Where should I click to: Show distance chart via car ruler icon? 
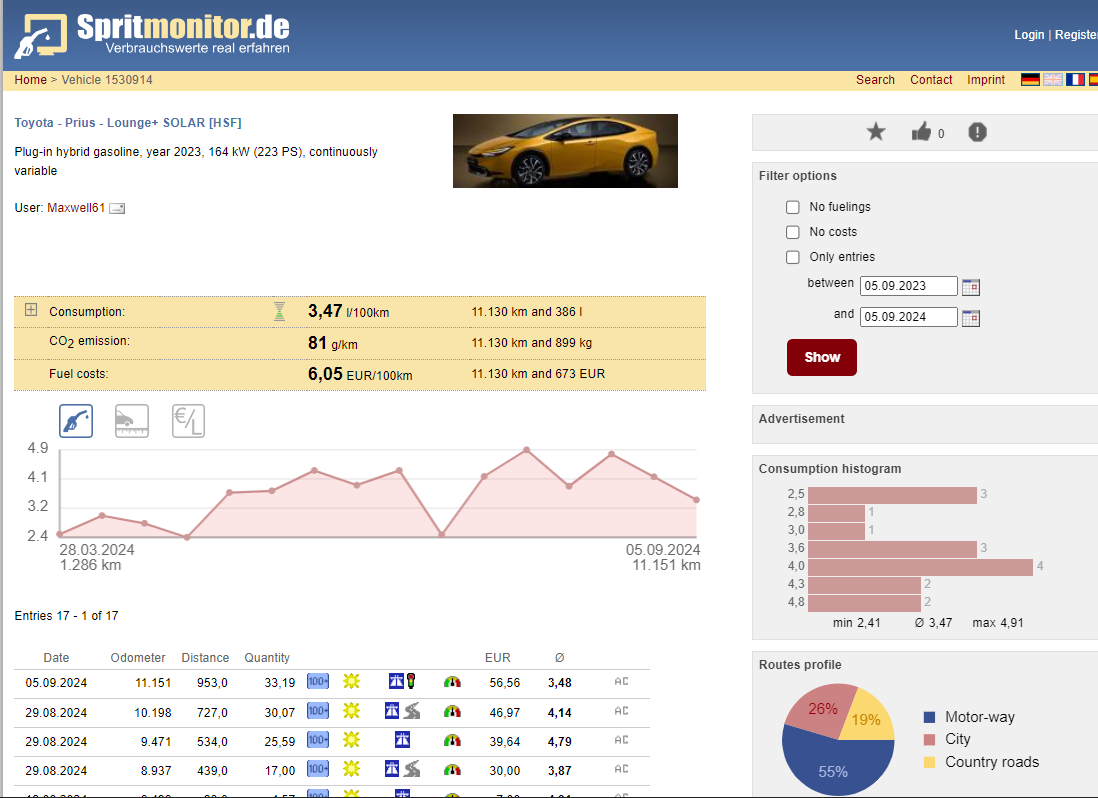(x=132, y=421)
